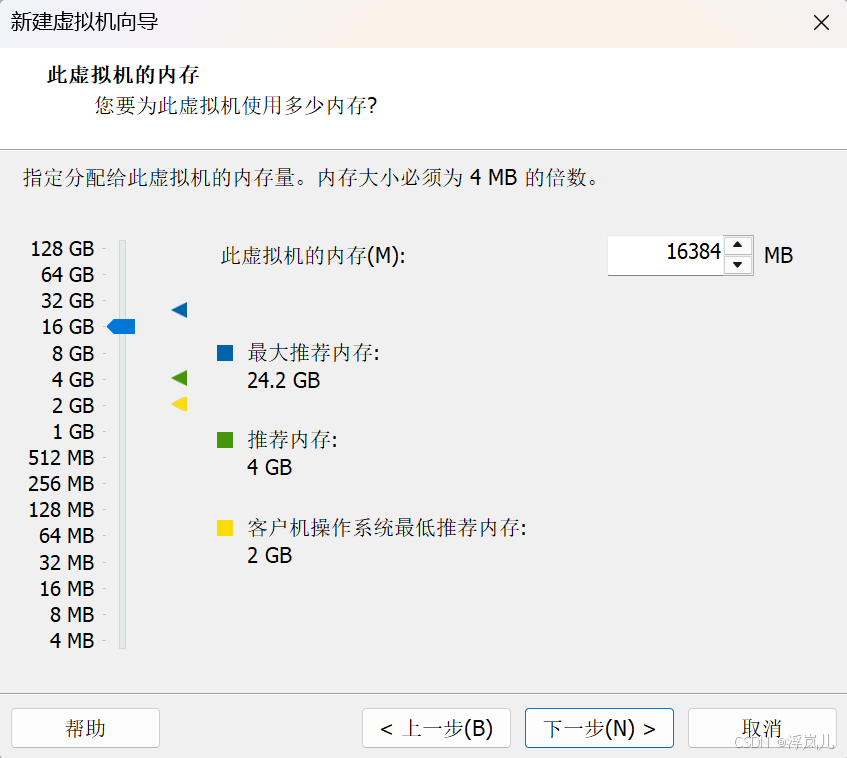Click the 4 MB scale label
Image resolution: width=847 pixels, height=758 pixels.
72,641
